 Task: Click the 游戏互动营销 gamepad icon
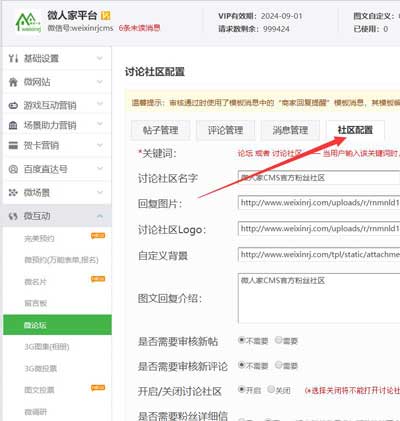(x=13, y=105)
